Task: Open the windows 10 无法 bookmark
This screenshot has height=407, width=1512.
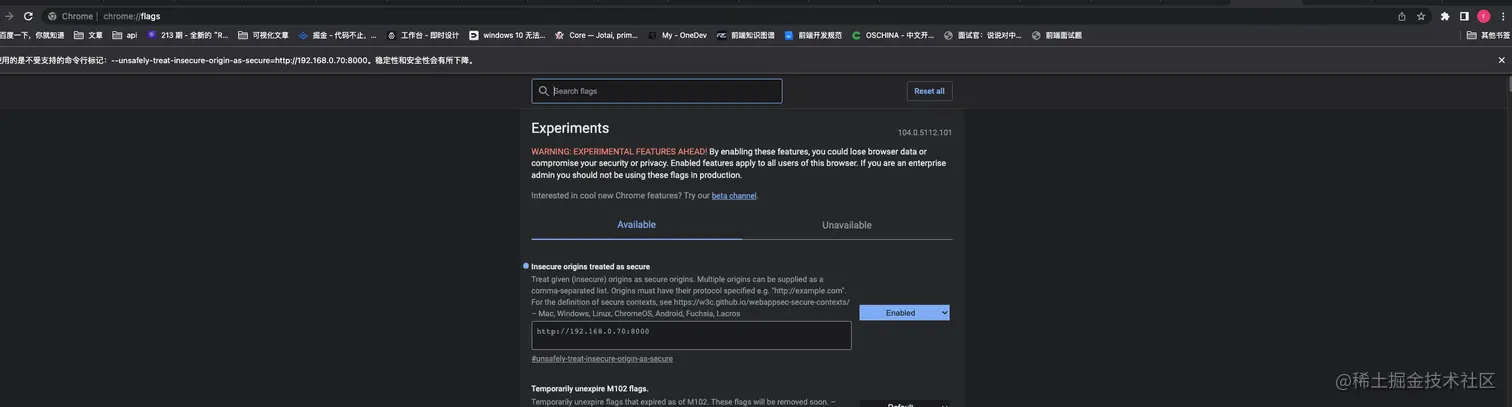Action: pyautogui.click(x=507, y=35)
